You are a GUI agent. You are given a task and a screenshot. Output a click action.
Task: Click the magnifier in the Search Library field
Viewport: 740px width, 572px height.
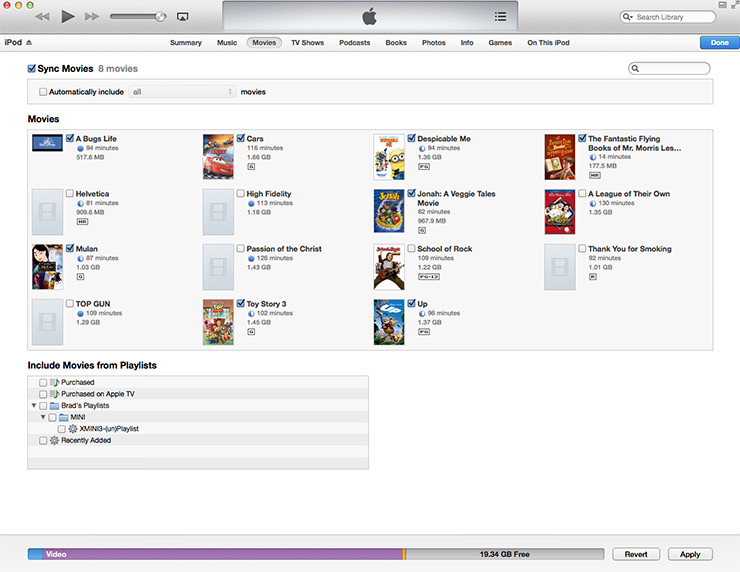tap(626, 17)
